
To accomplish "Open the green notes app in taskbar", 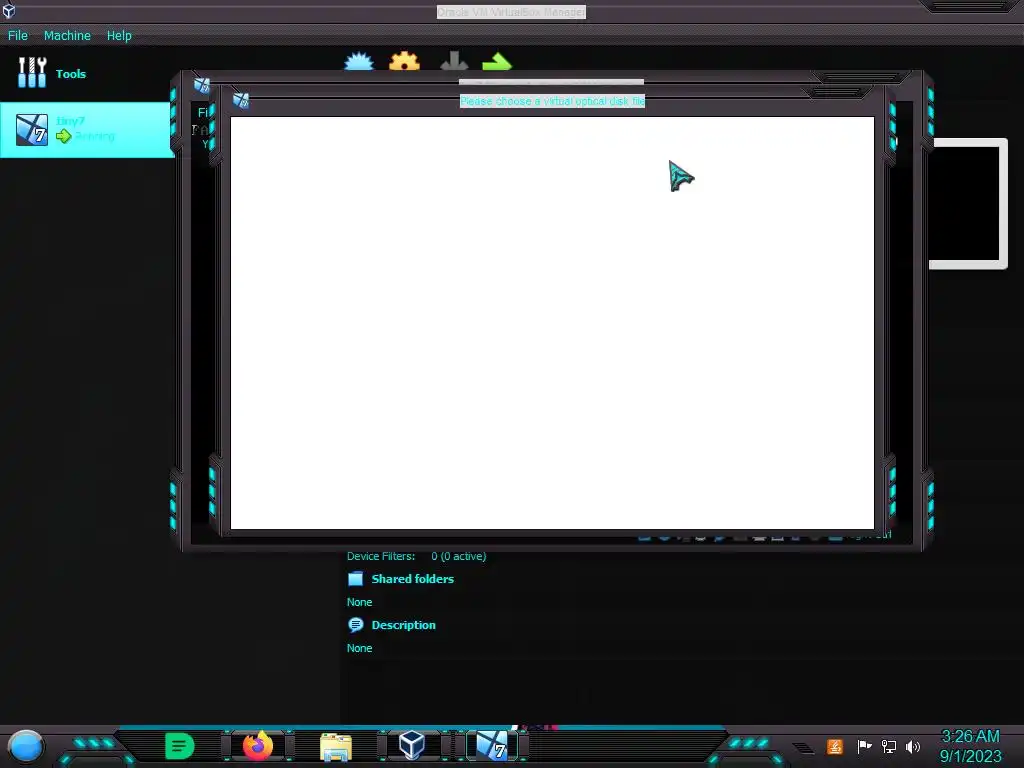I will tap(180, 746).
